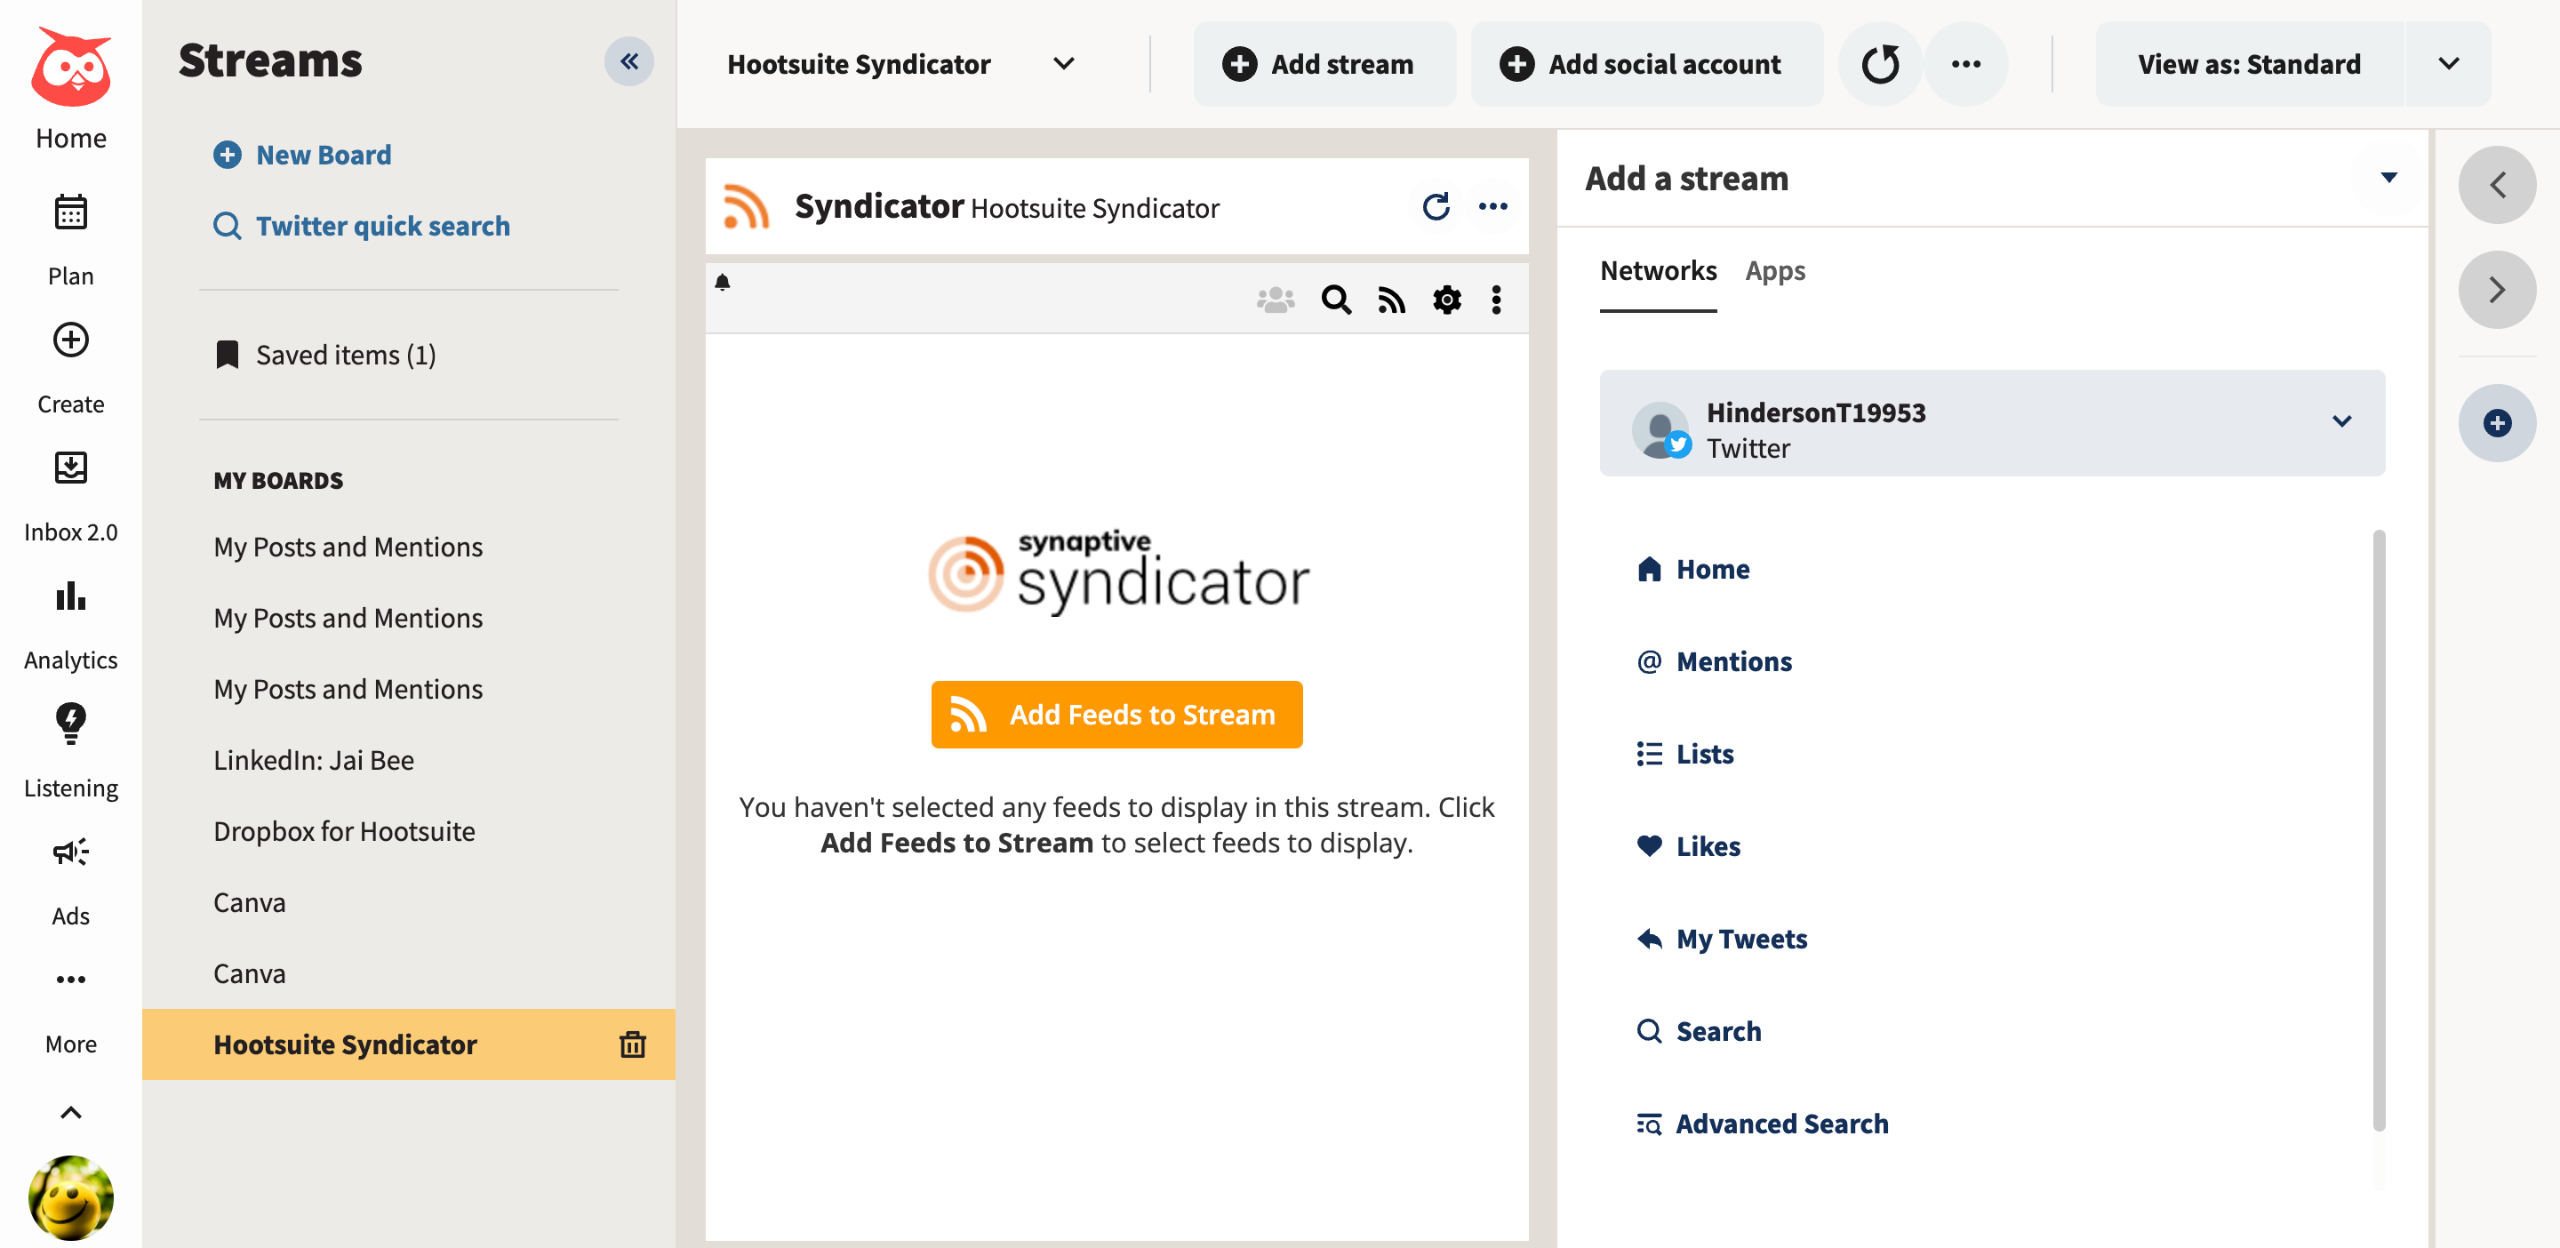Open the Hootsuite Syndicator board dropdown
Image resolution: width=2560 pixels, height=1248 pixels.
coord(1063,64)
